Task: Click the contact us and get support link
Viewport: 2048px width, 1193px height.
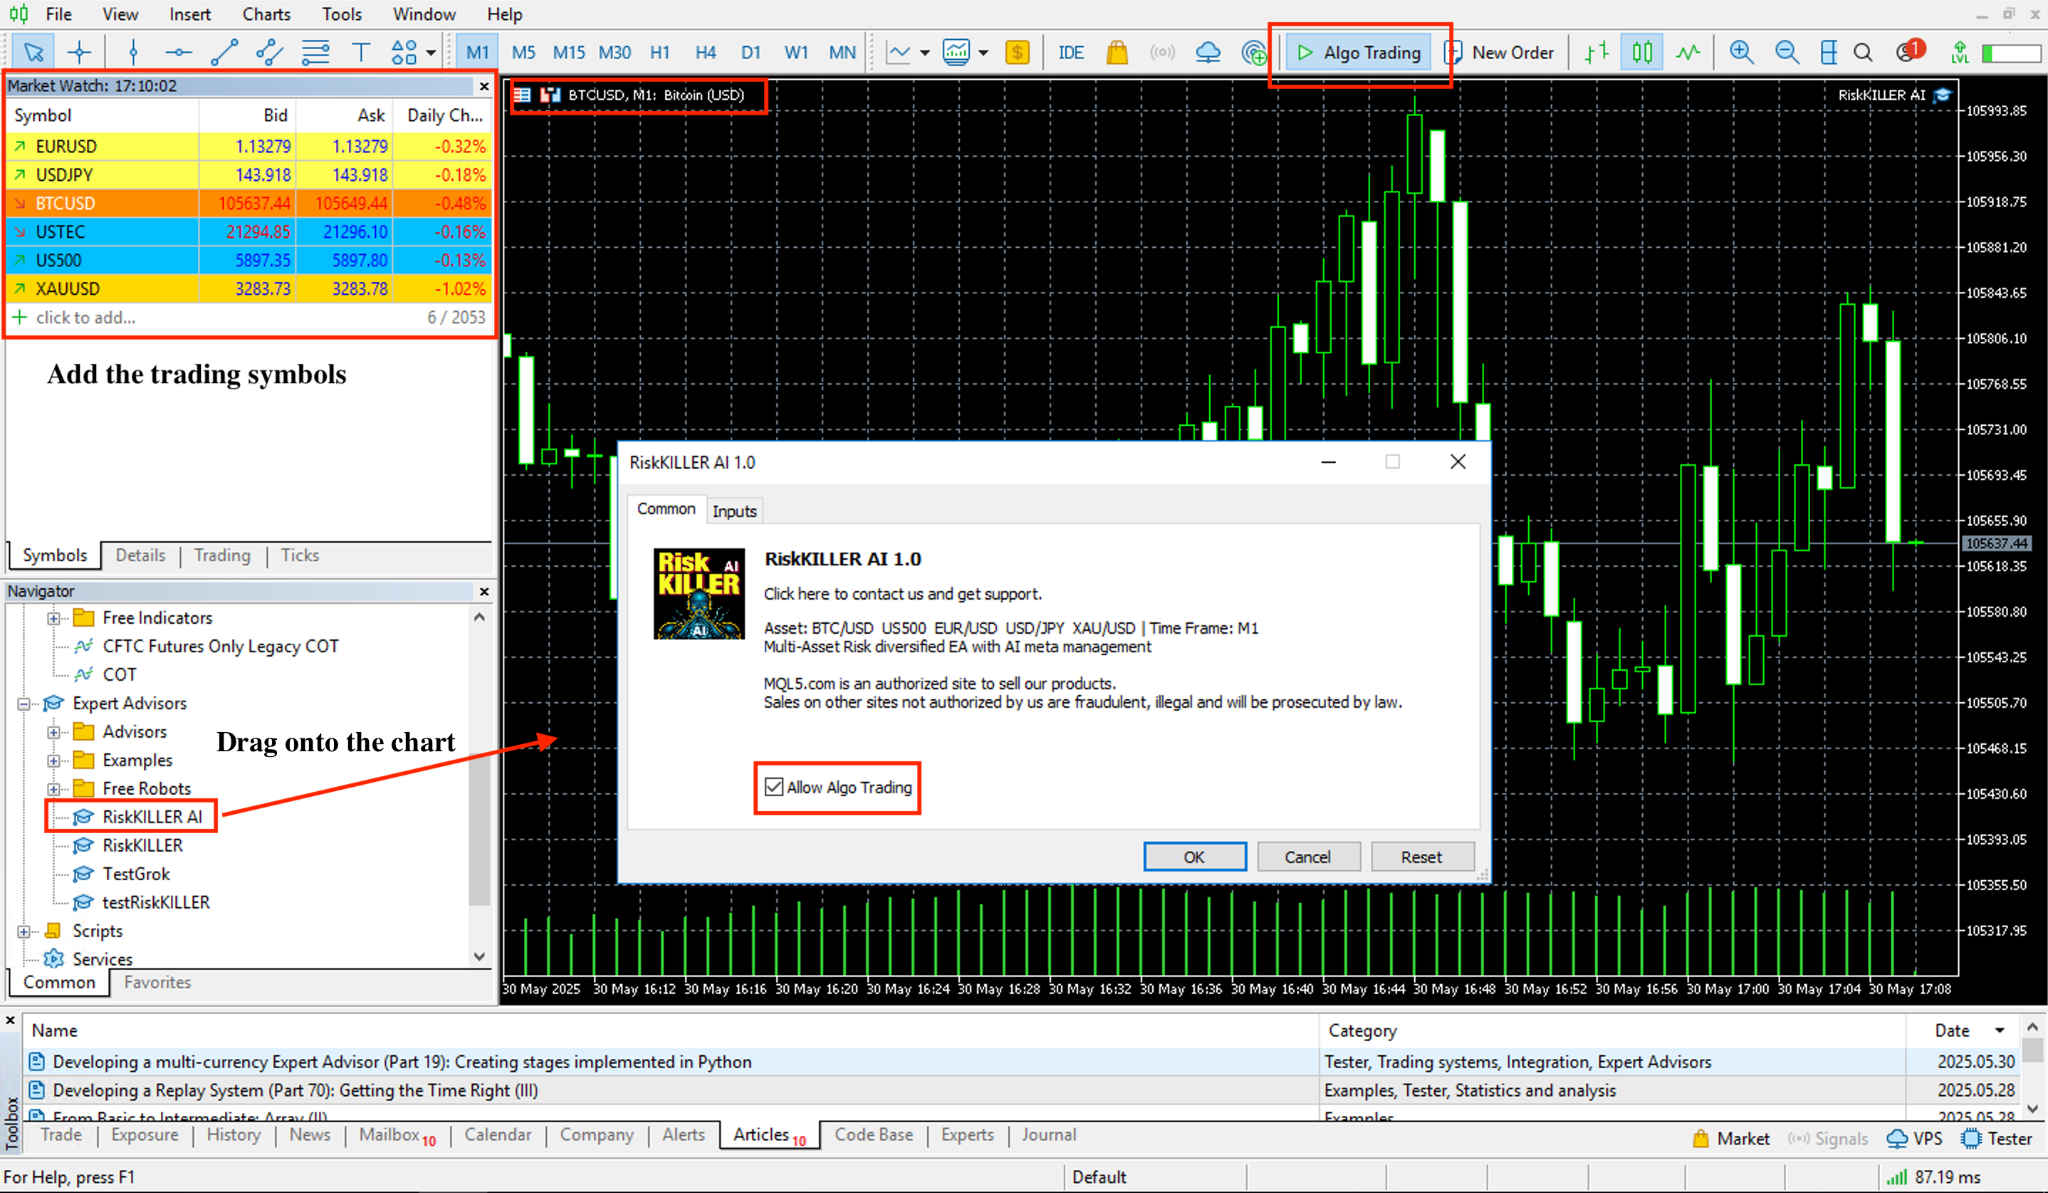Action: (902, 594)
